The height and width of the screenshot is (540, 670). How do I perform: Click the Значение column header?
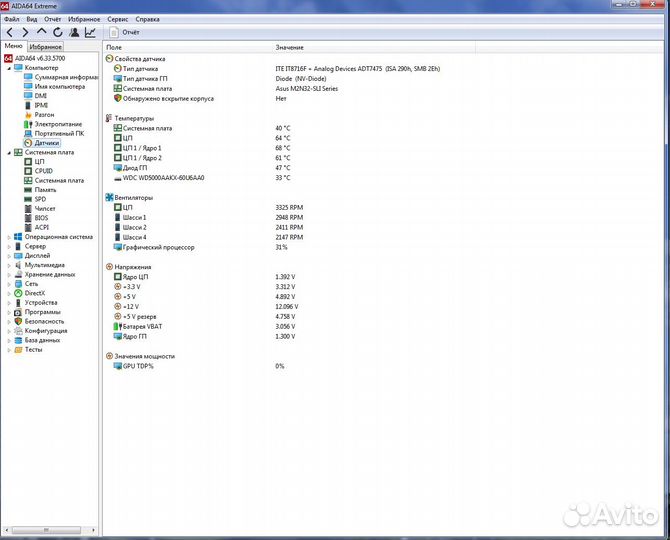click(289, 47)
